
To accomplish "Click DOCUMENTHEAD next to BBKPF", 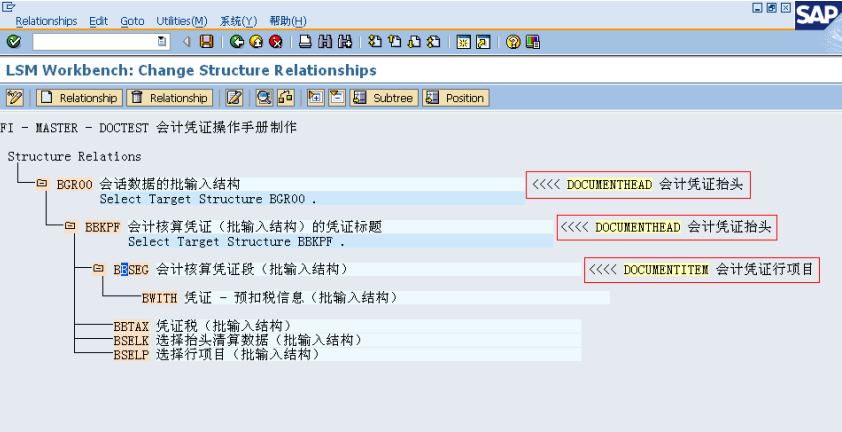I will 638,227.
